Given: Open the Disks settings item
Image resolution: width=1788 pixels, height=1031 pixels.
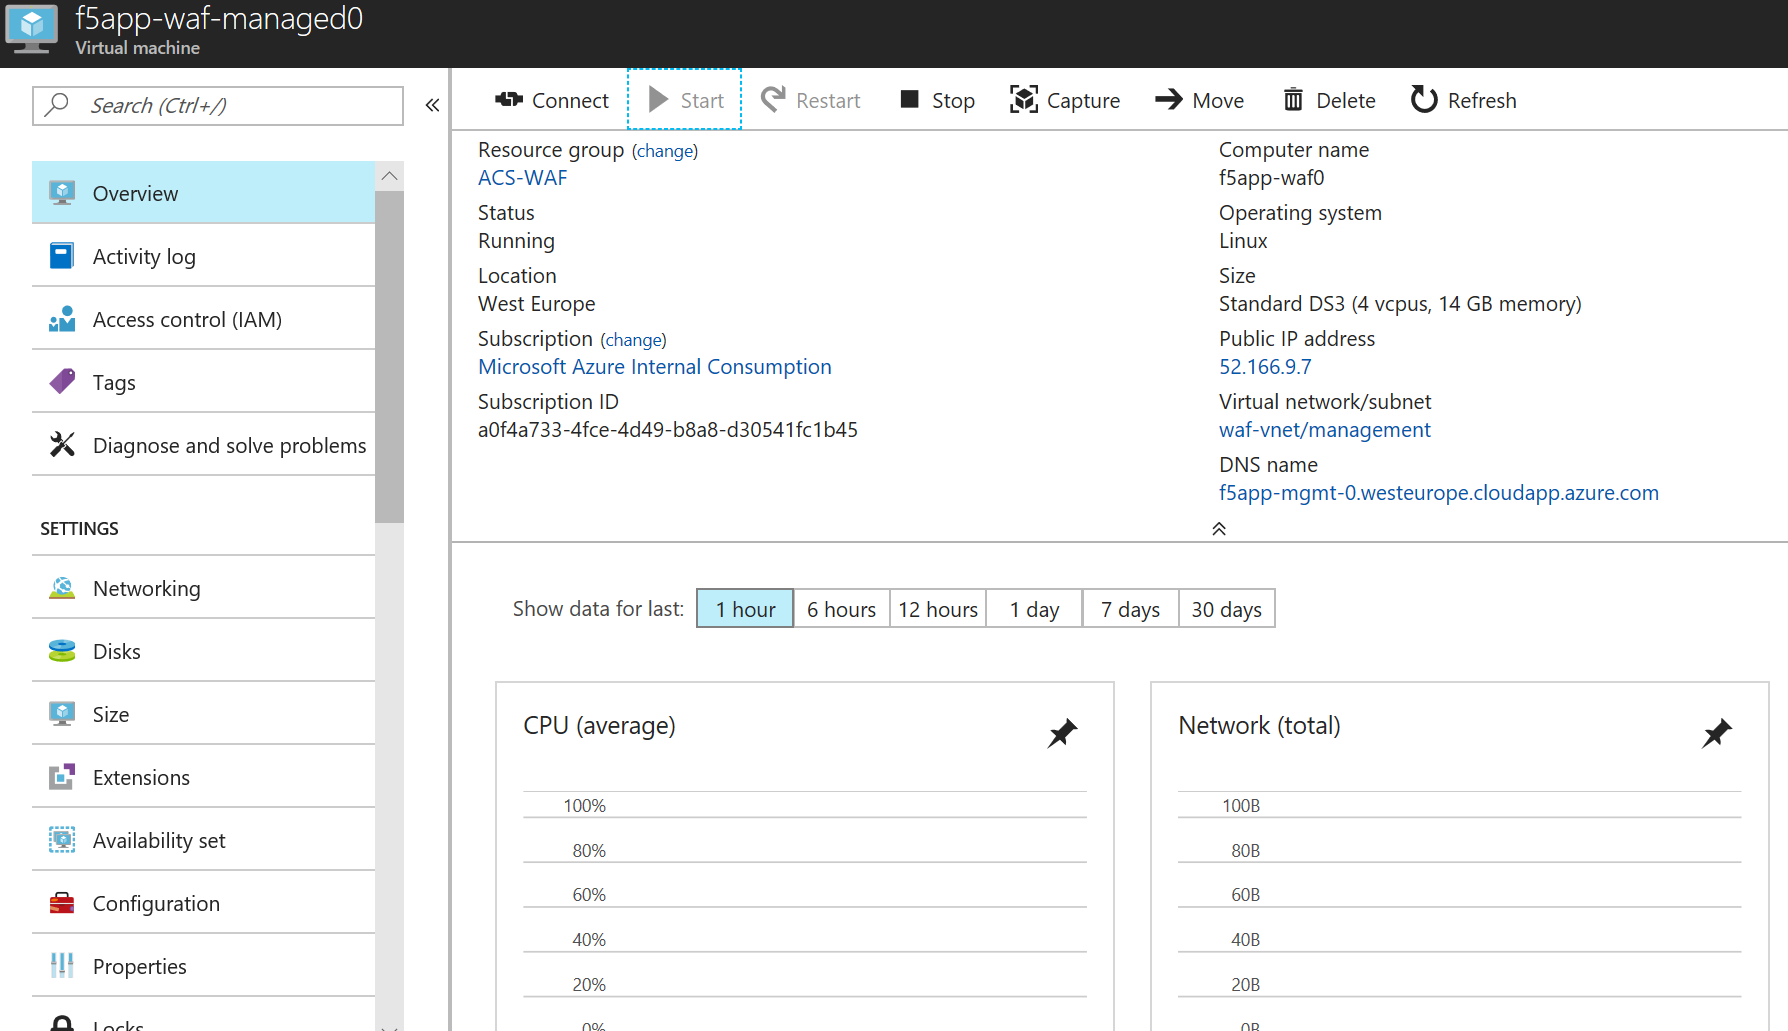Looking at the screenshot, I should 203,652.
